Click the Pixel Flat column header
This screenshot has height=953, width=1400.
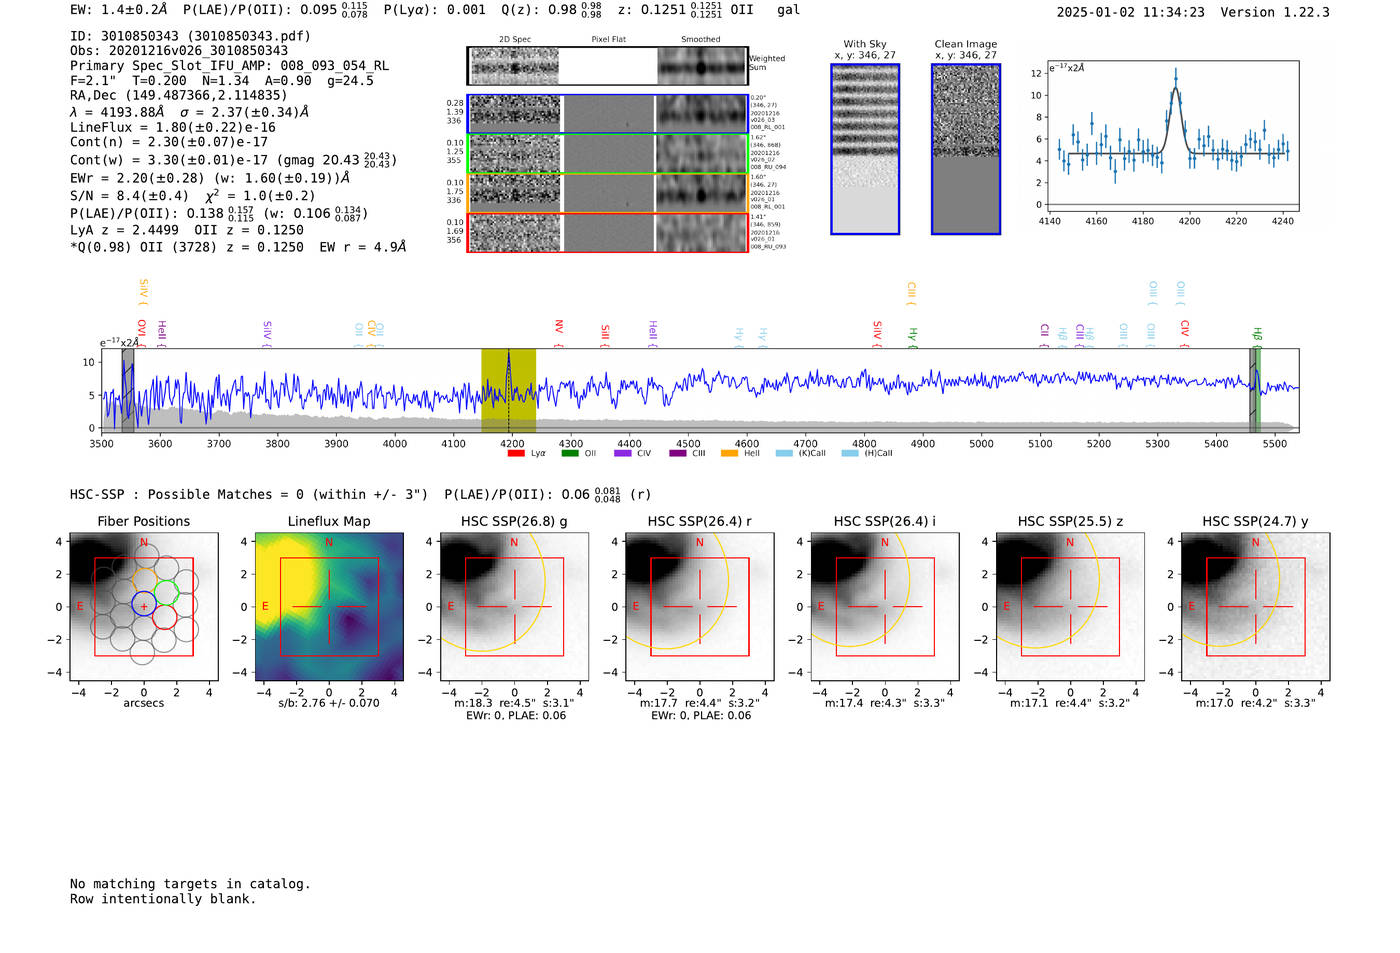(x=608, y=39)
